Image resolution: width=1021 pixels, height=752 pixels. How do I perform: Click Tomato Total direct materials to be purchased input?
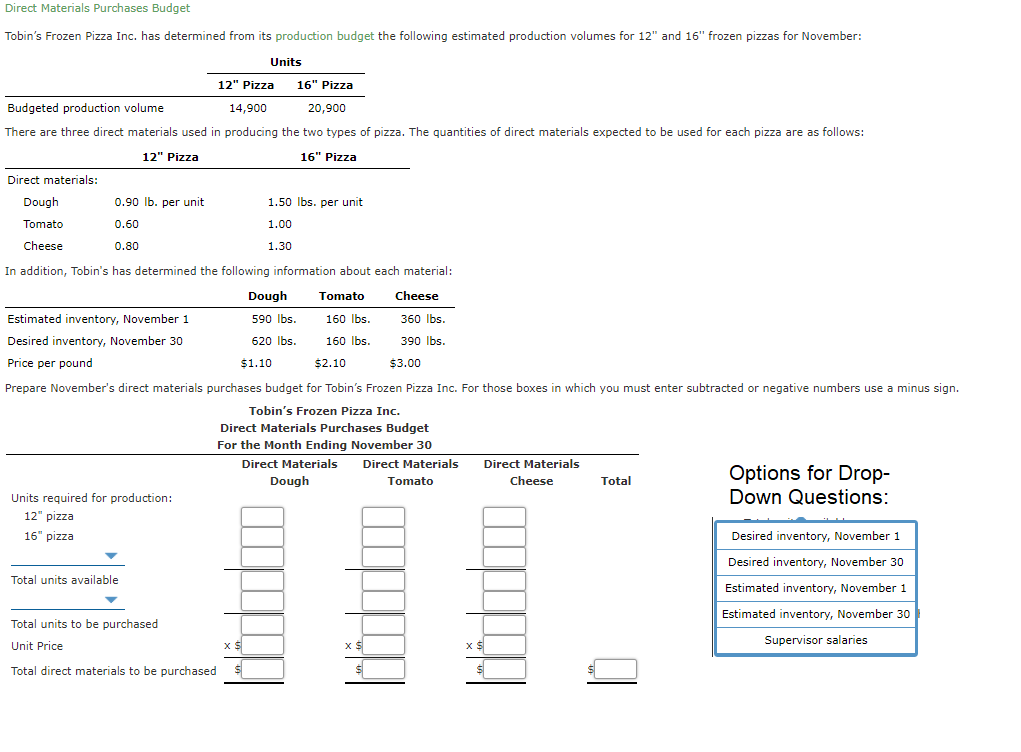point(384,669)
